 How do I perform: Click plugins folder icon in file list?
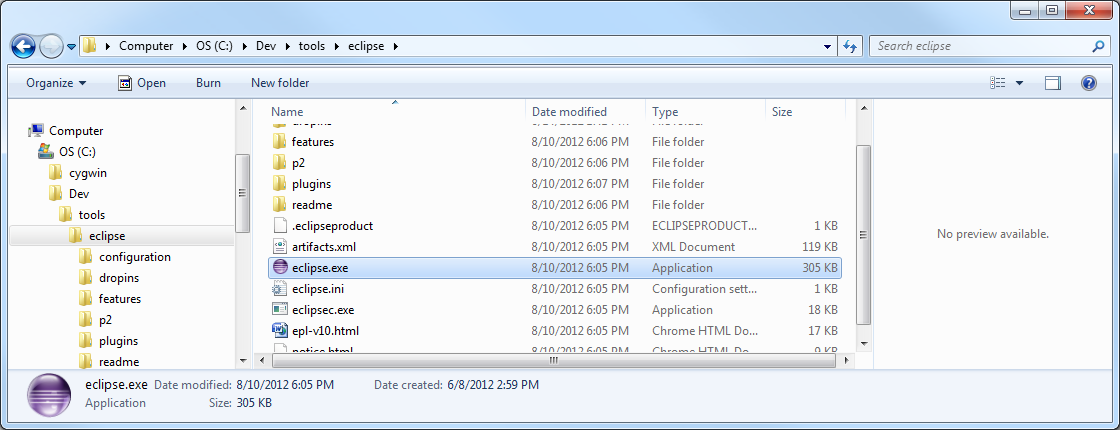279,184
